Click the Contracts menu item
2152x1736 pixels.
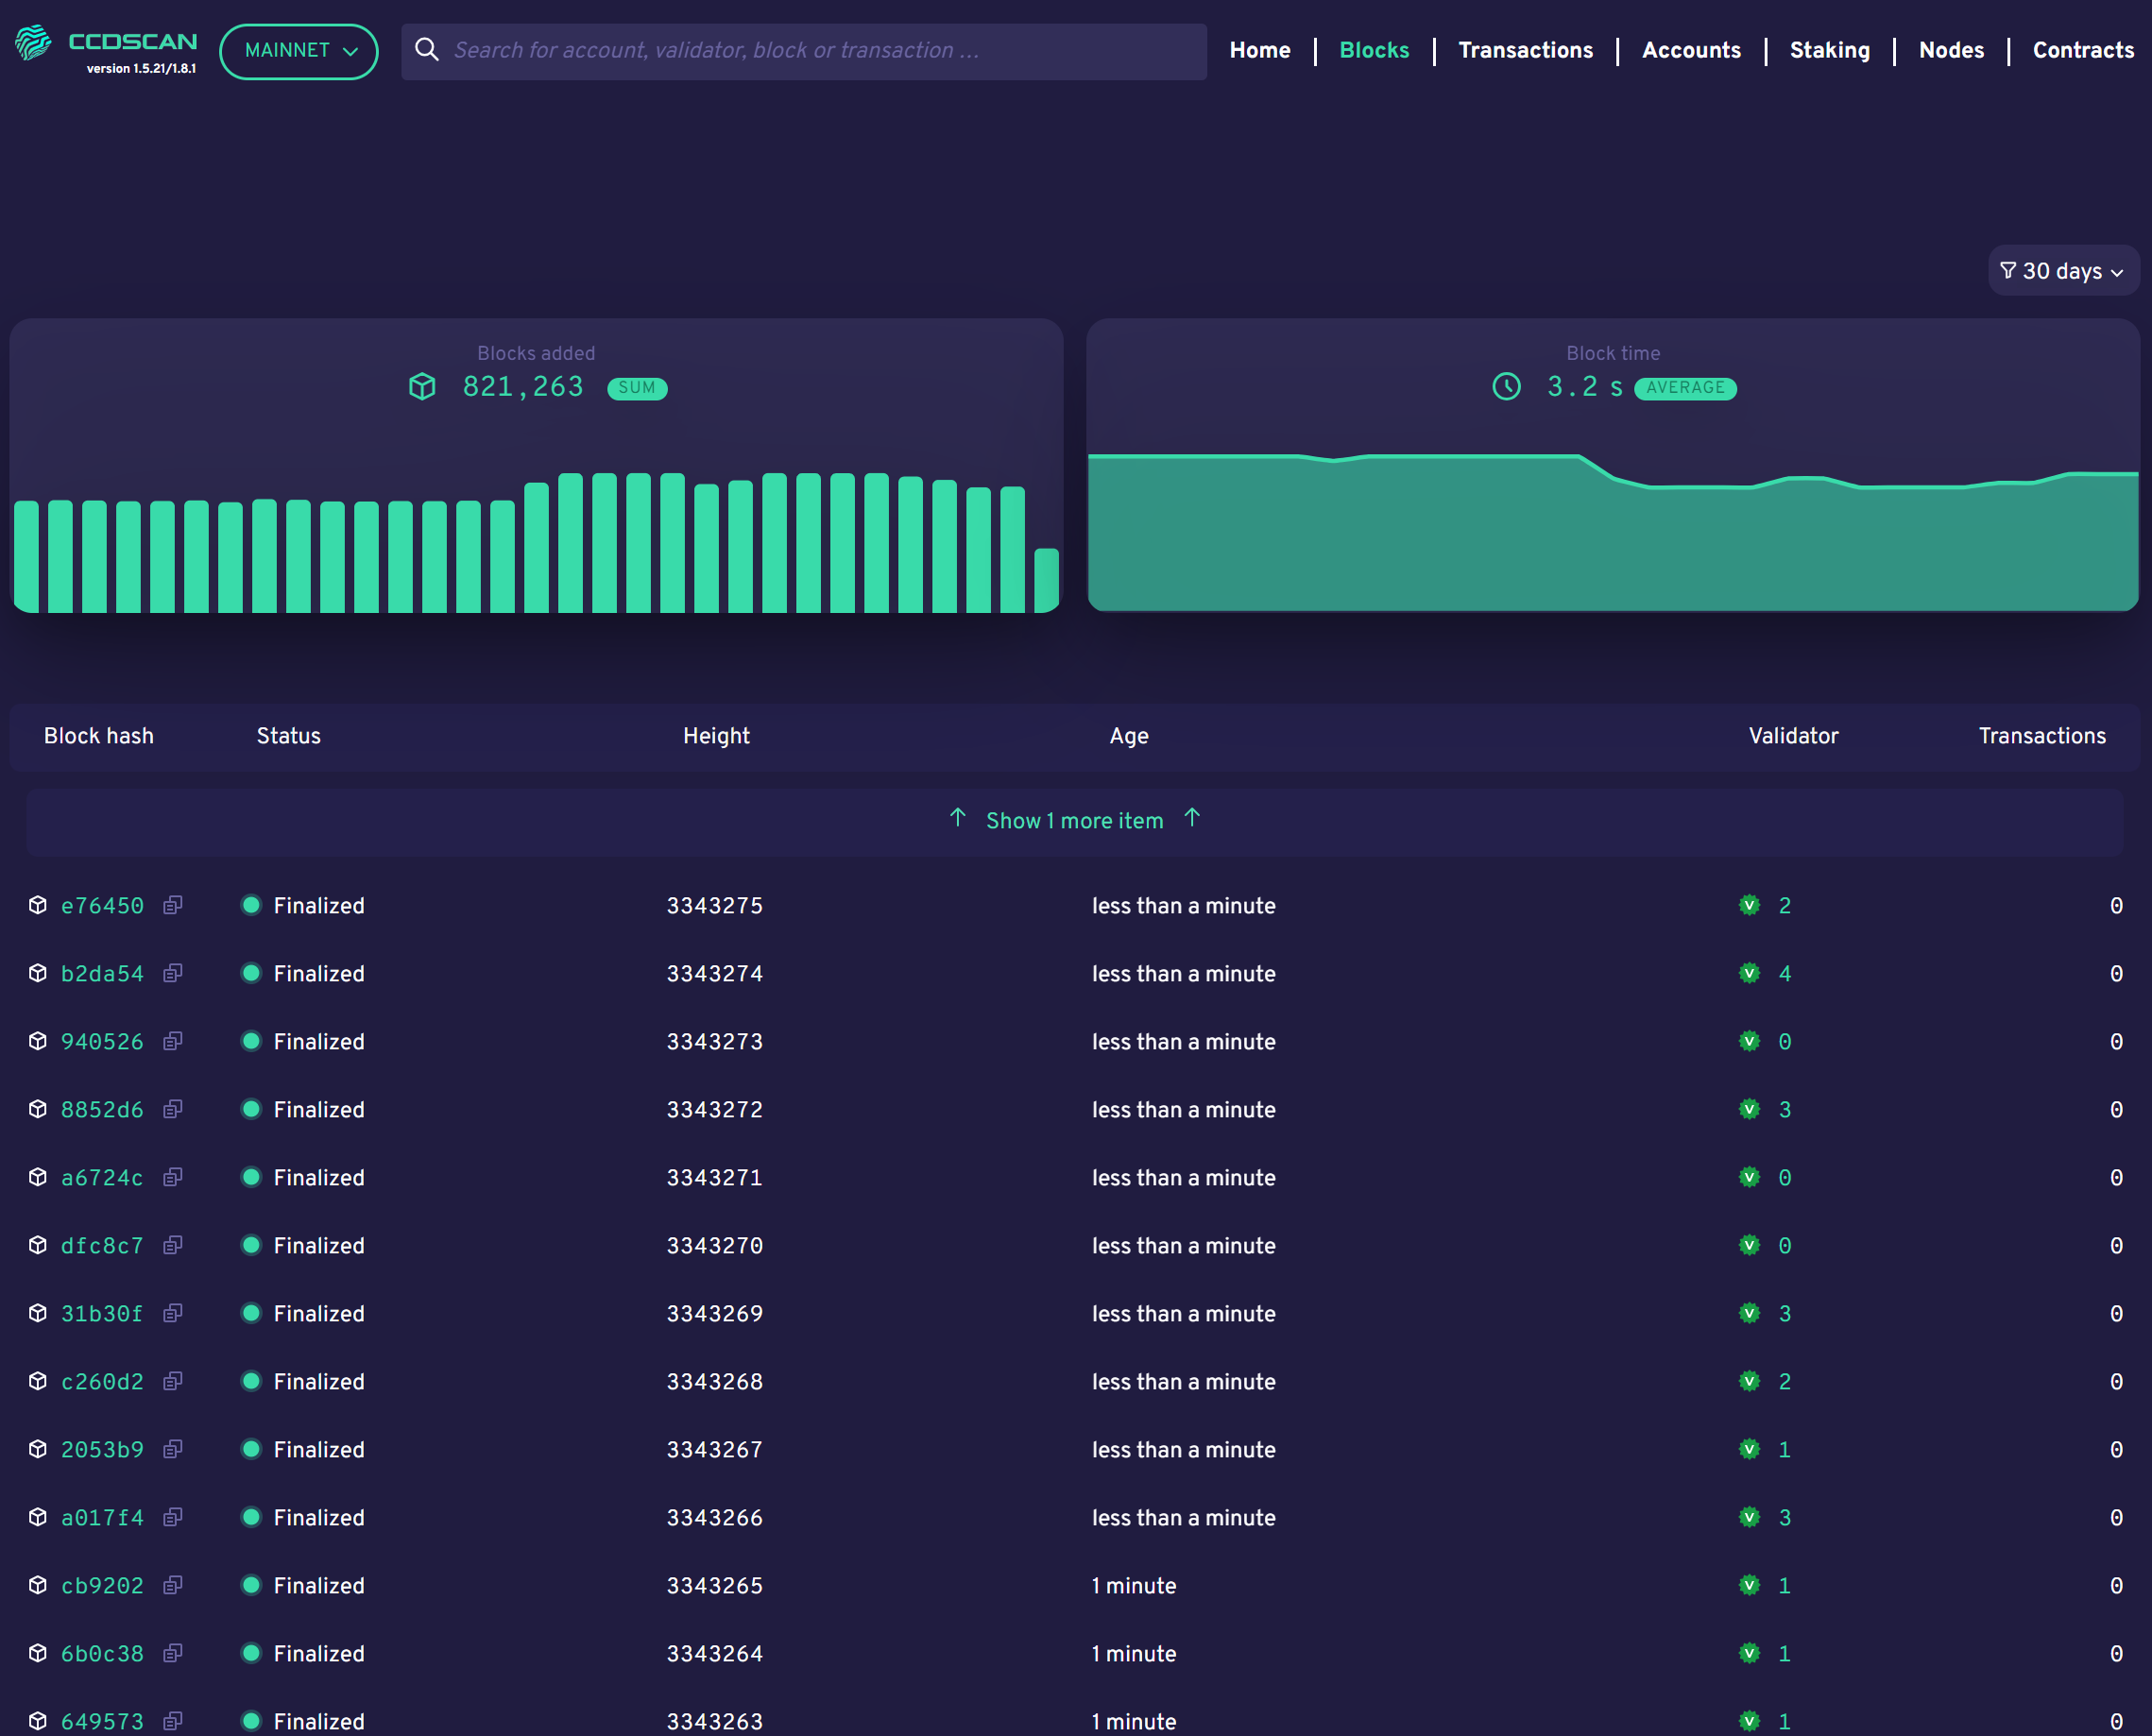2085,51
